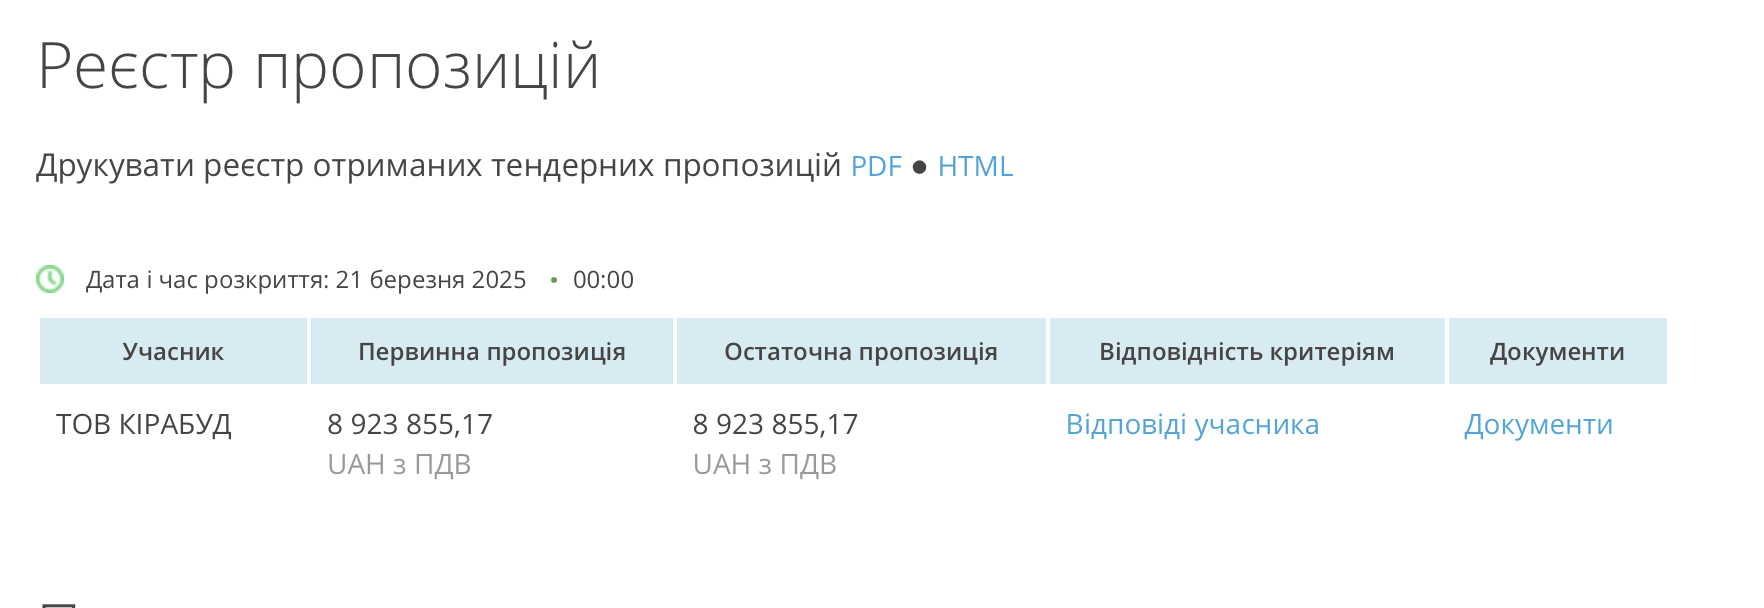Click the Остаточна пропозиція column header

(x=861, y=351)
